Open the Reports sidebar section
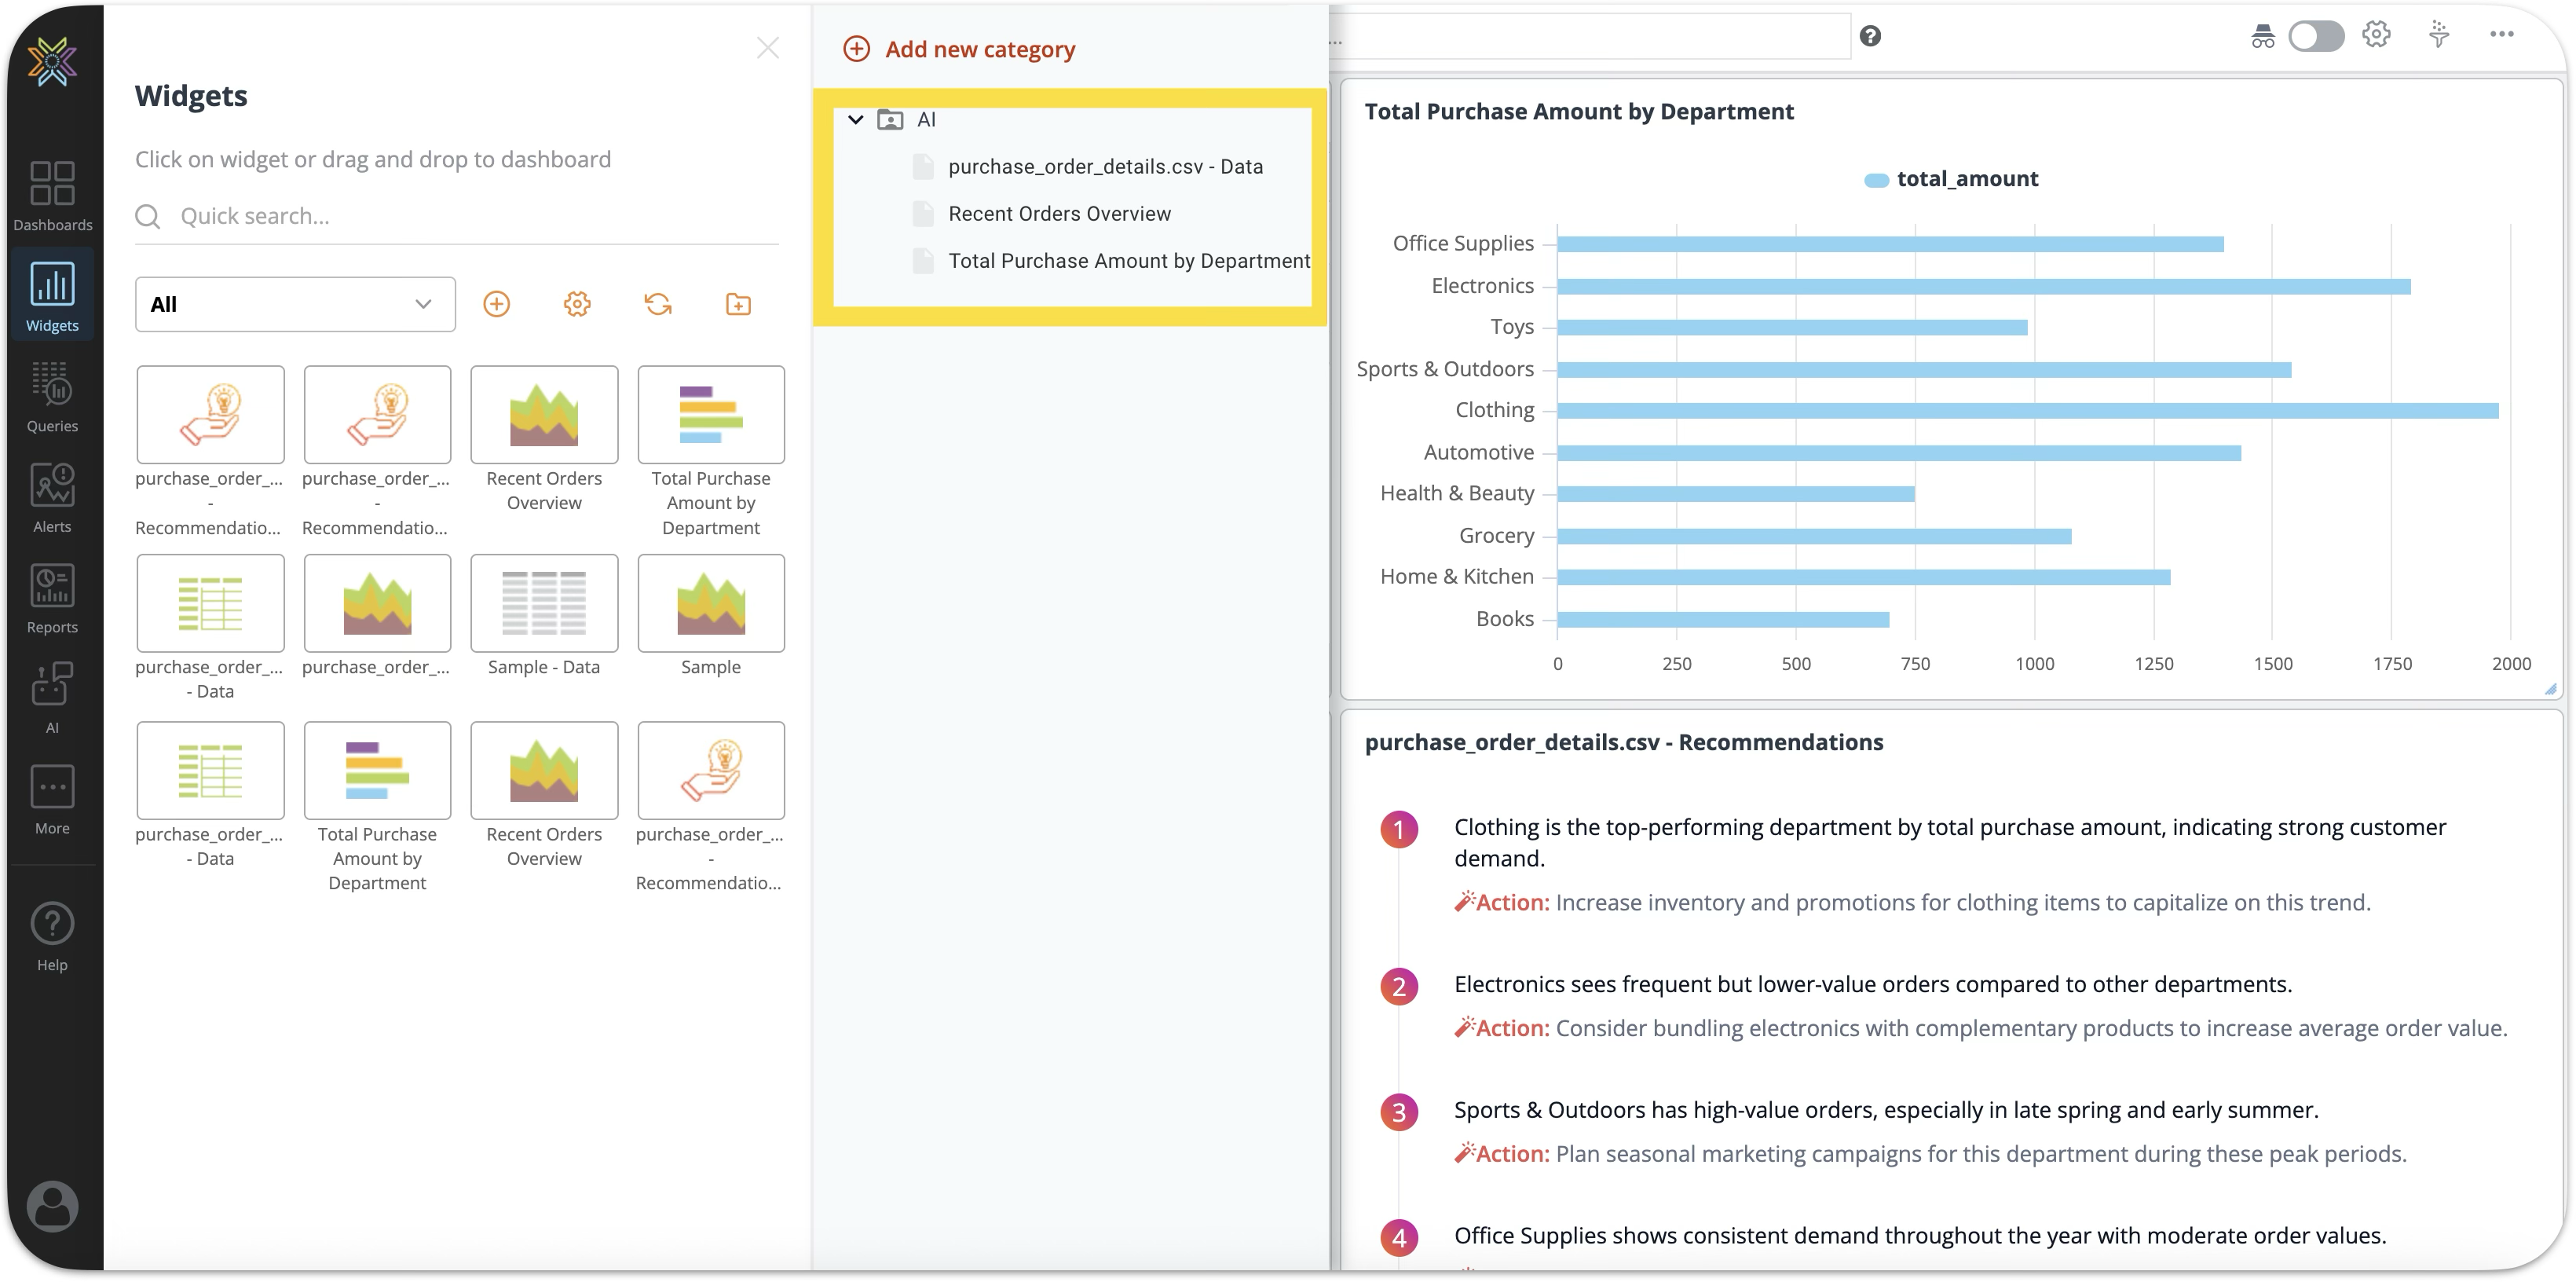The height and width of the screenshot is (1282, 2576). click(52, 598)
